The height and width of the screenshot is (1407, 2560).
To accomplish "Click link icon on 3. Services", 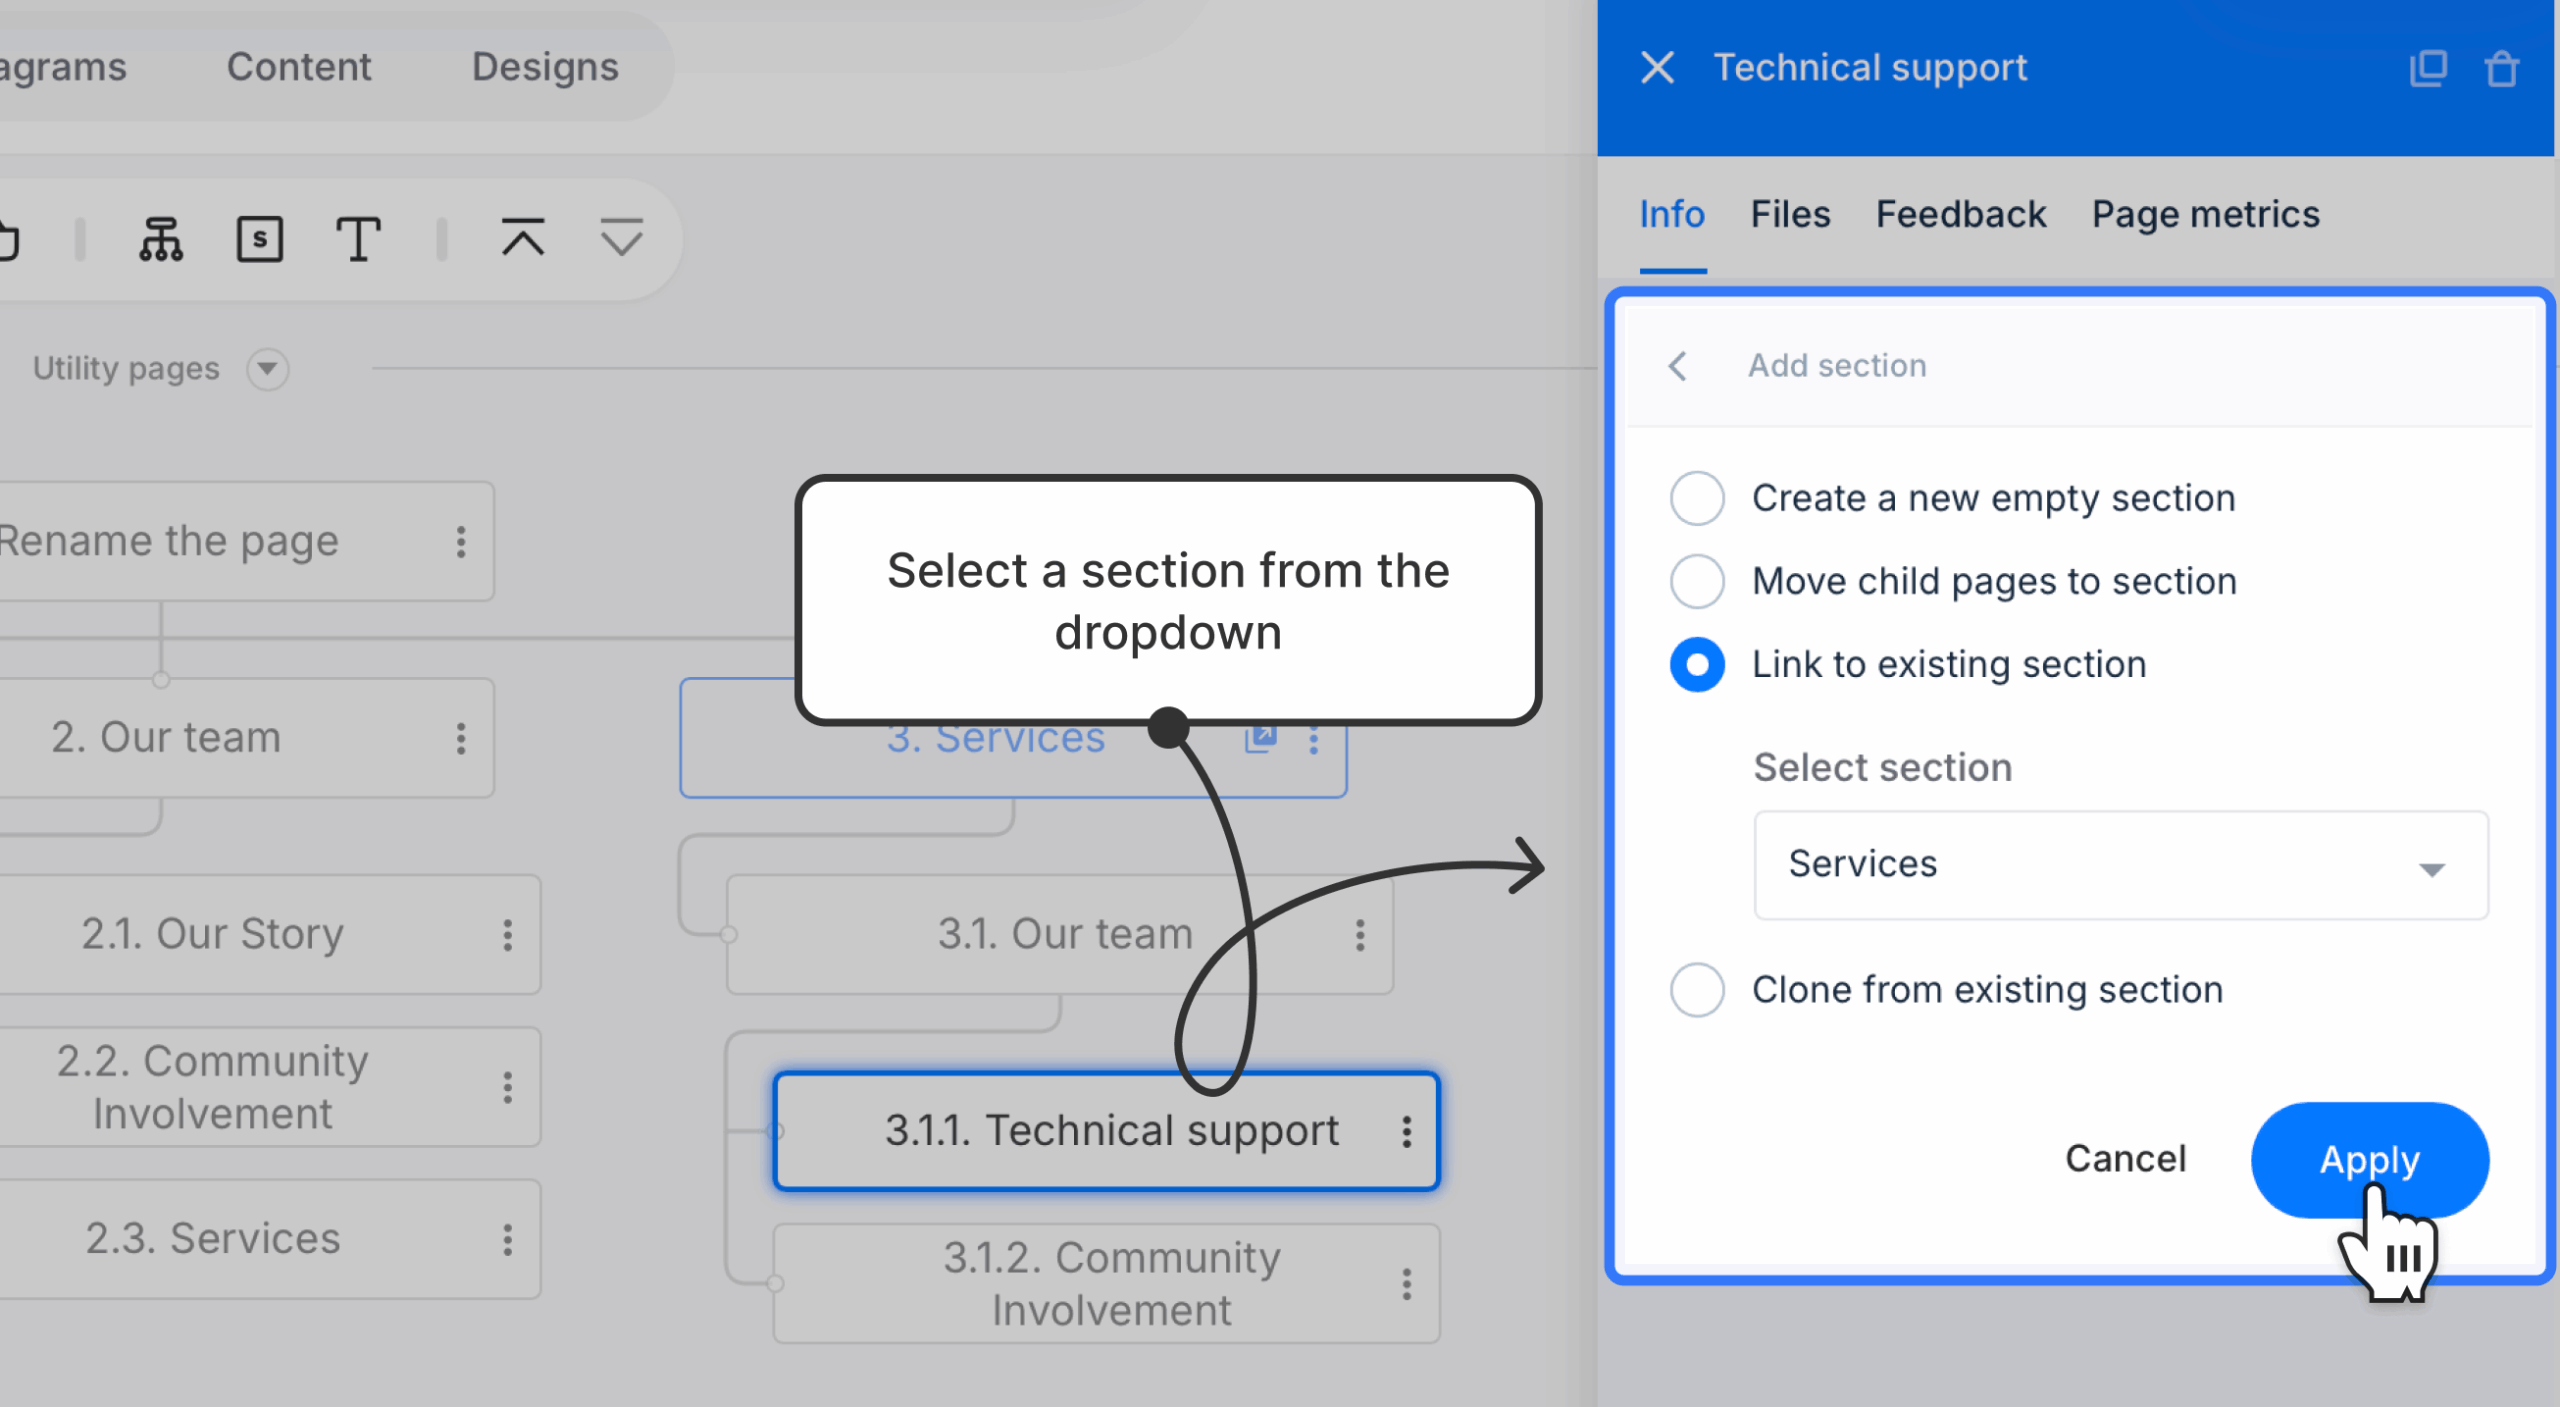I will [1261, 739].
